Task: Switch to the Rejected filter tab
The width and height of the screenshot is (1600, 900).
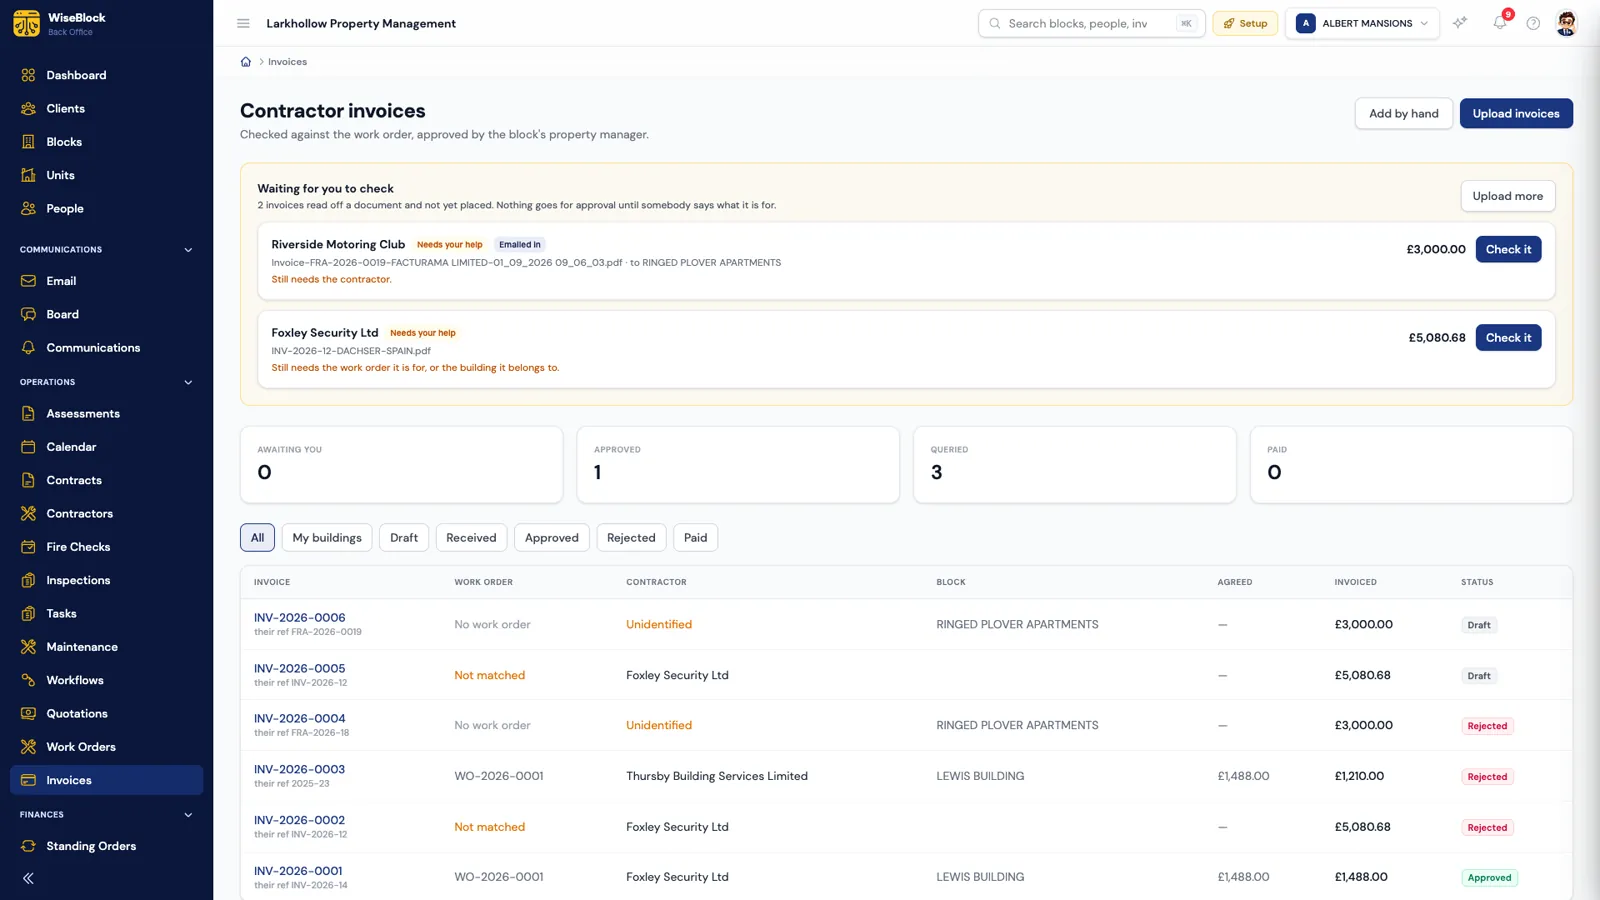Action: point(631,538)
